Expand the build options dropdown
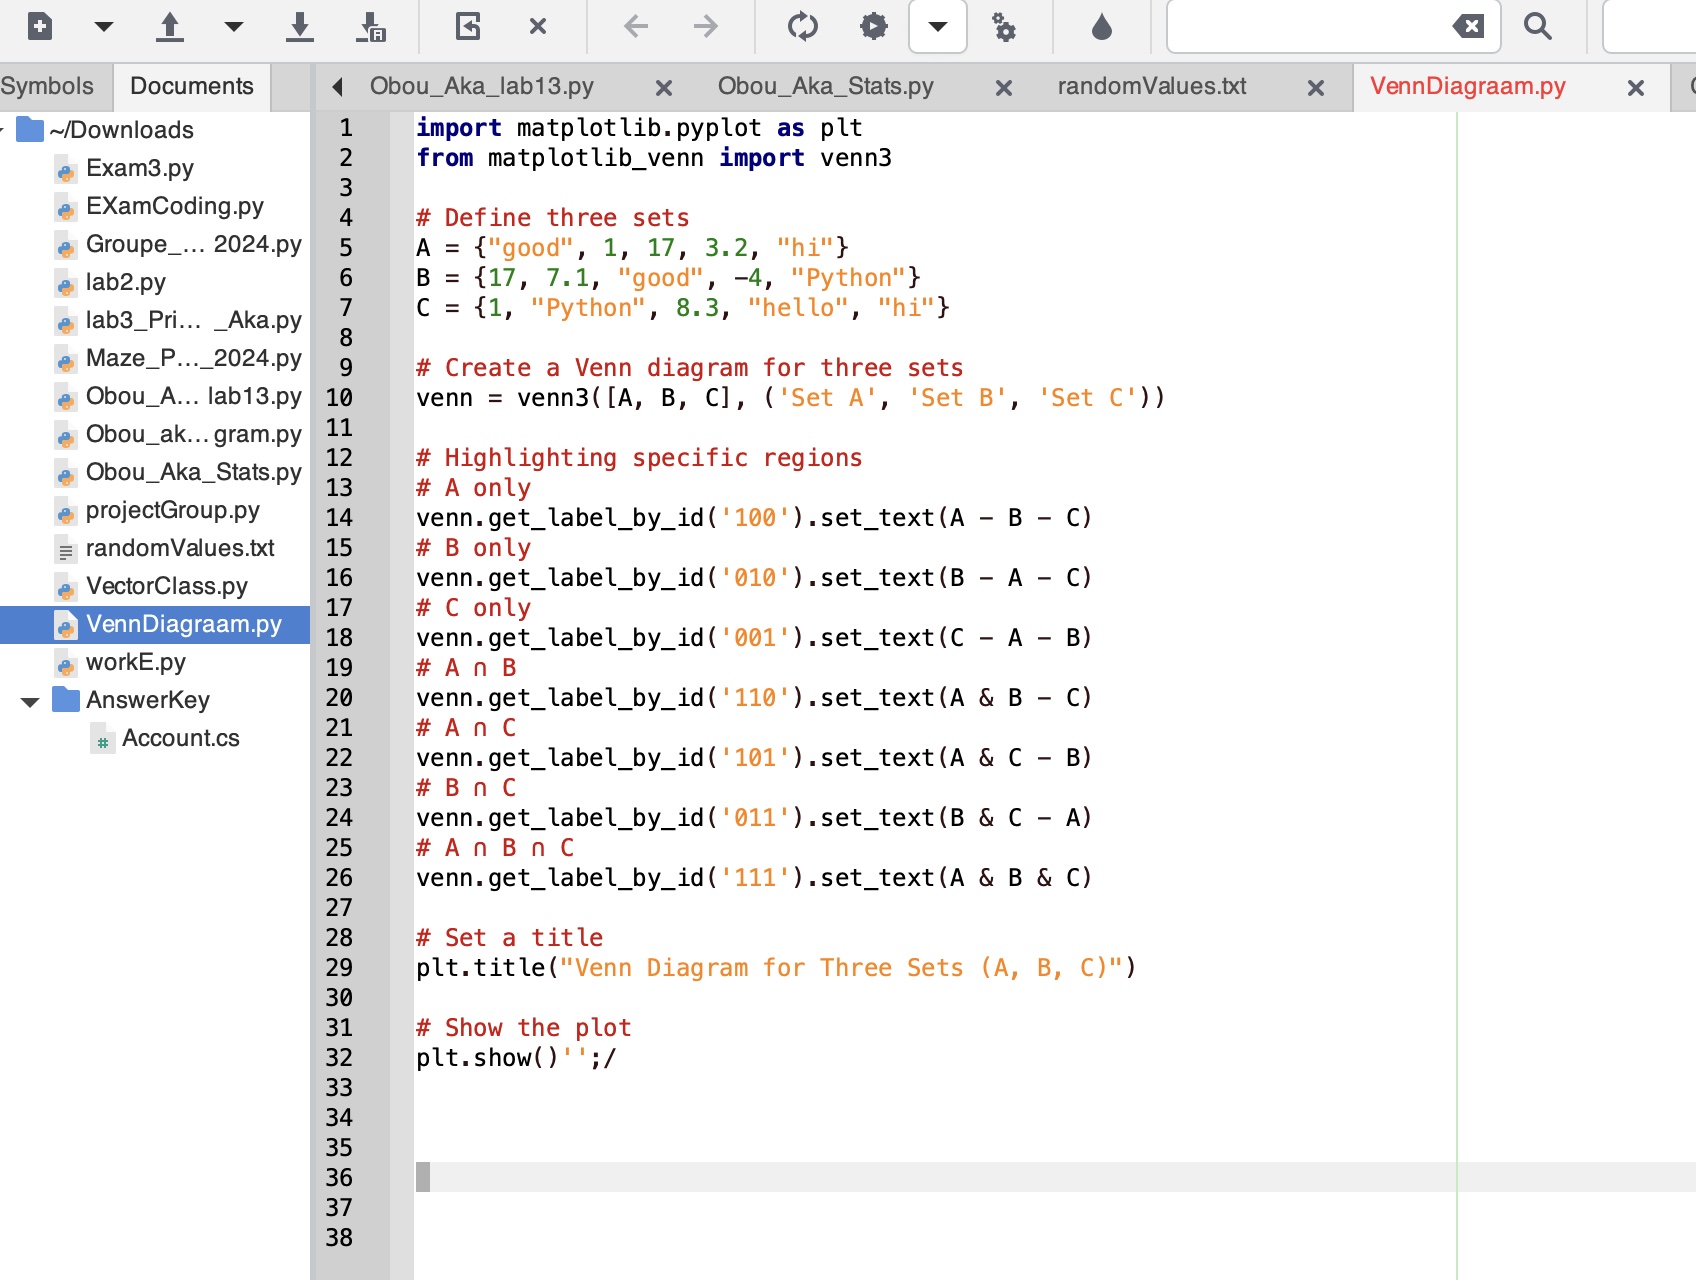 (937, 26)
